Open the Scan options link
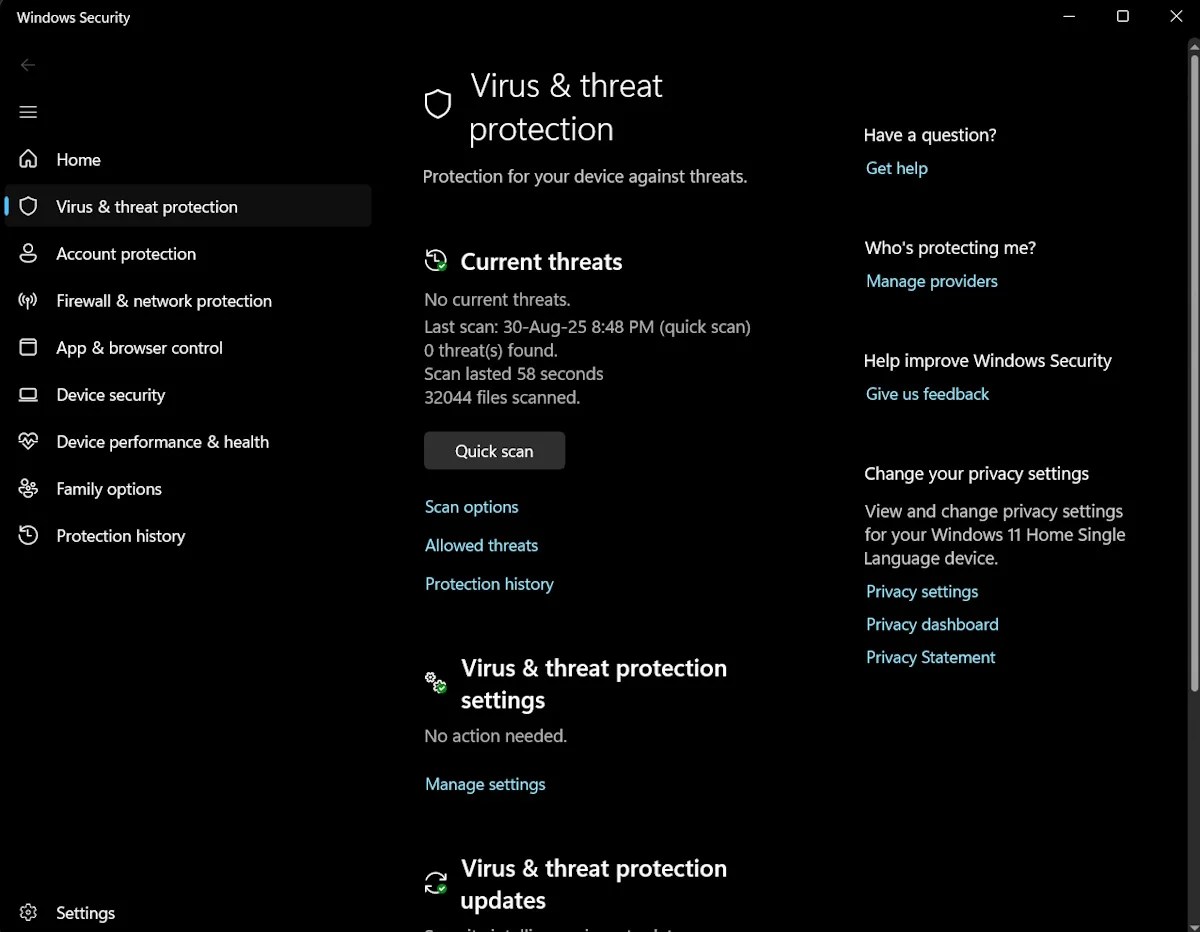Image resolution: width=1200 pixels, height=932 pixels. point(471,507)
